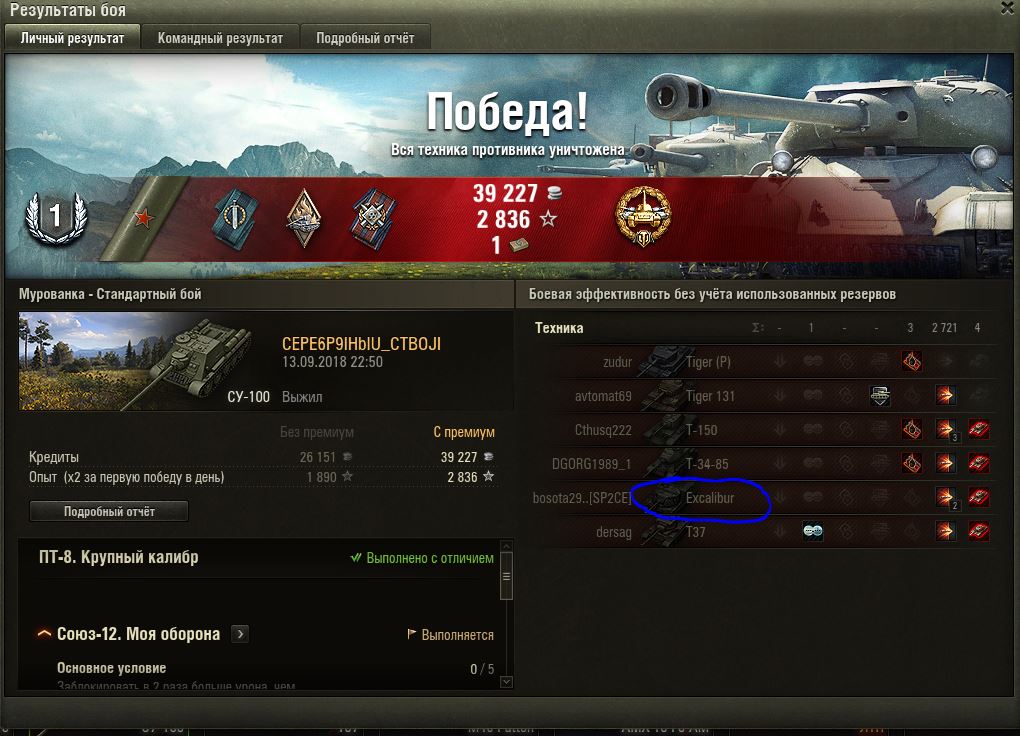Click the red star rank ribbon
This screenshot has width=1020, height=736.
click(144, 218)
